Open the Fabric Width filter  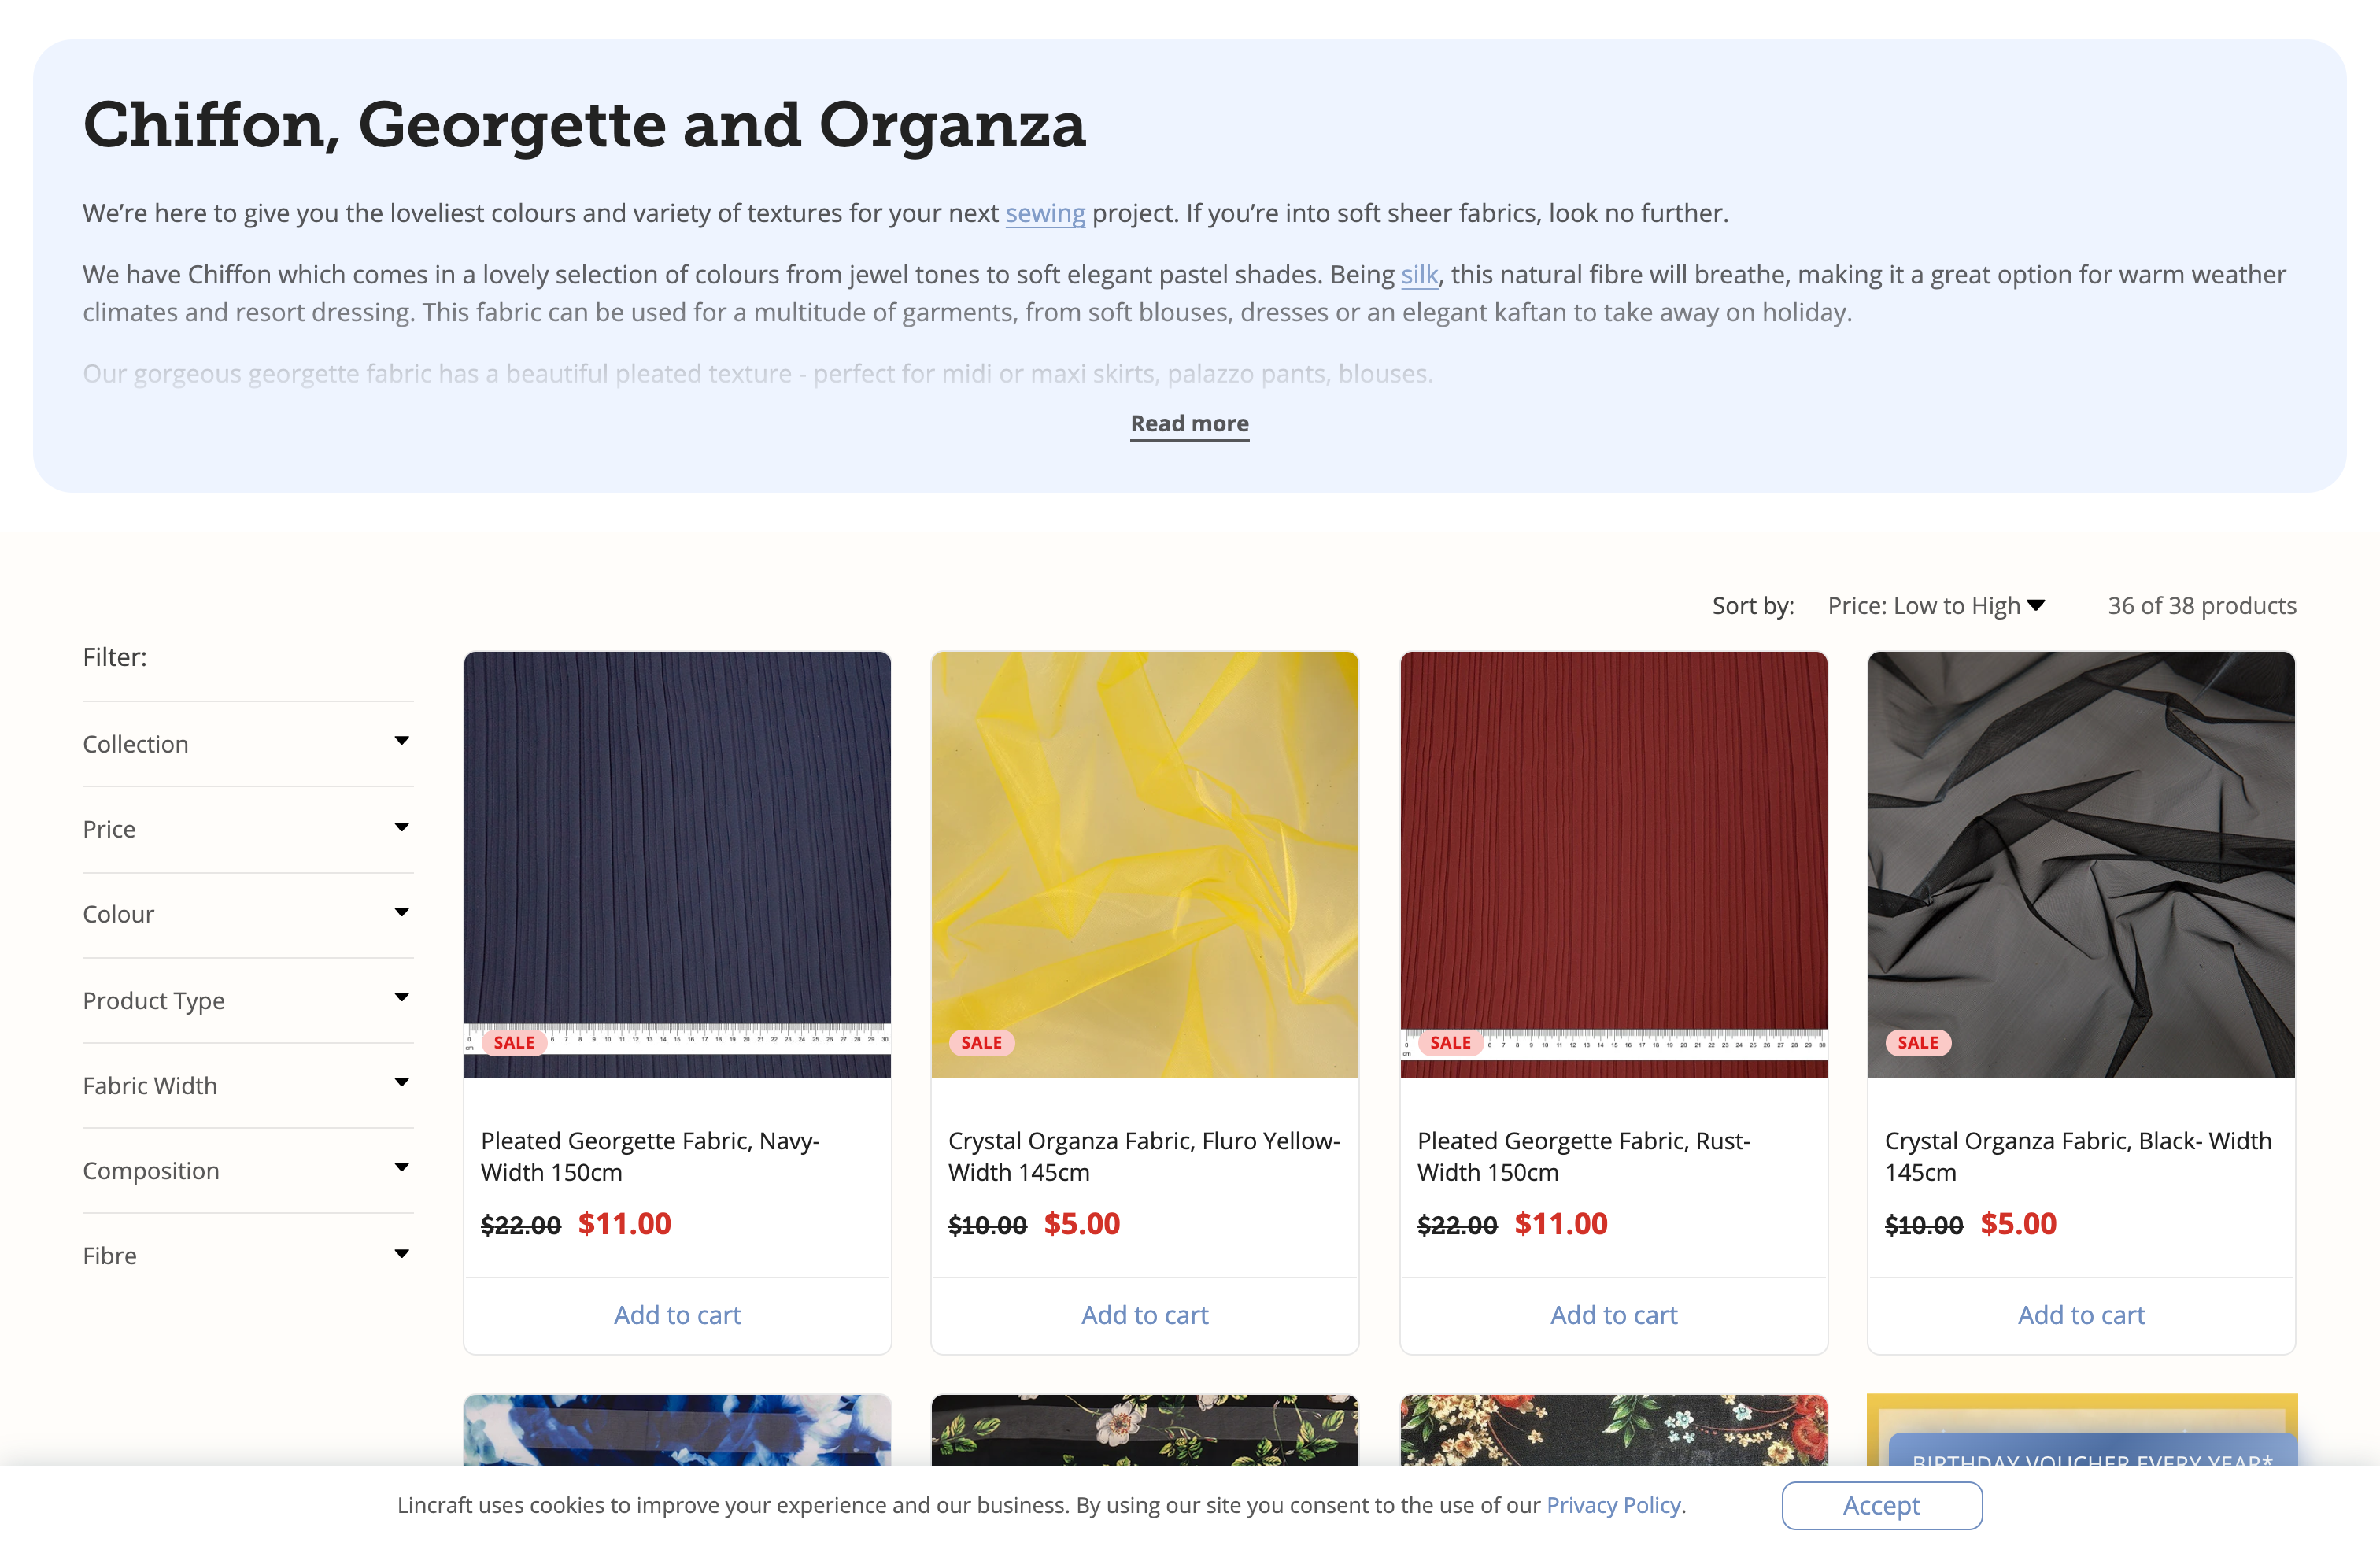tap(247, 1085)
